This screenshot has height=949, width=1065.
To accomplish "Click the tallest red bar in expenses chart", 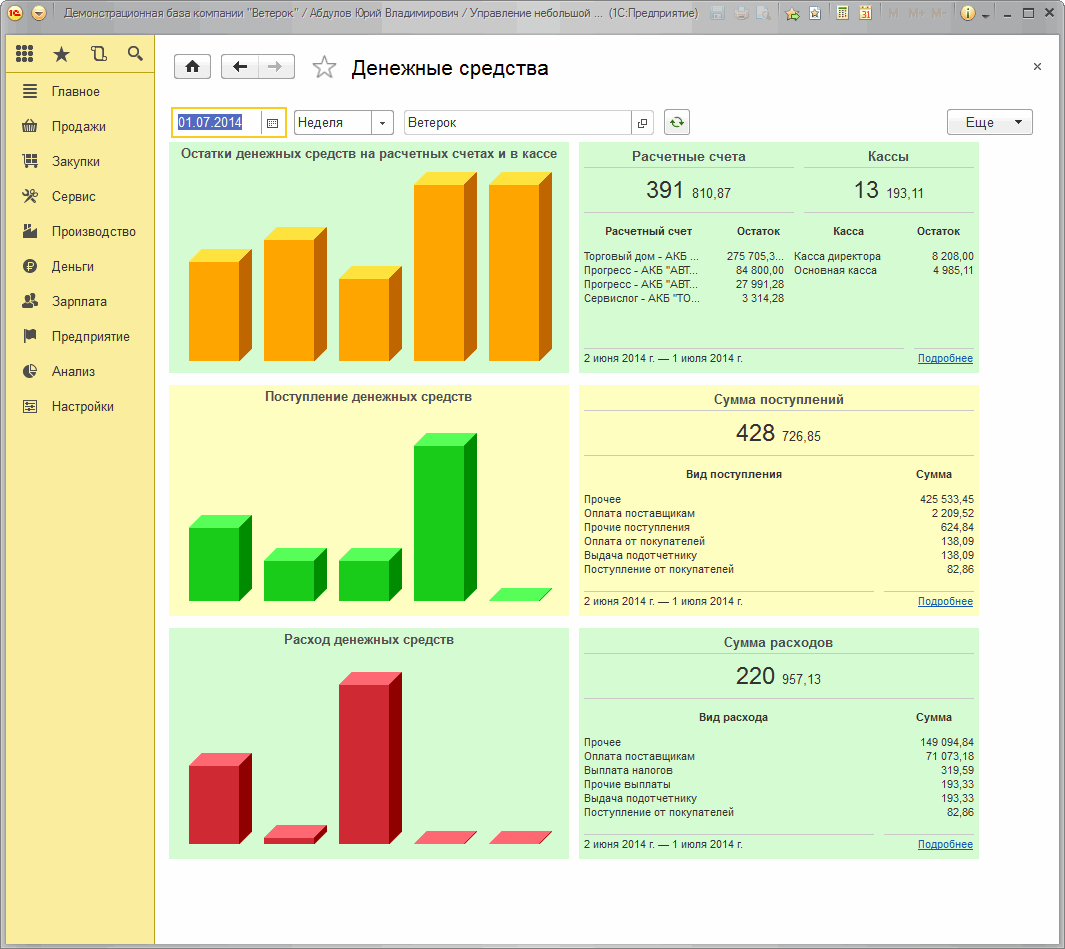I will point(370,758).
